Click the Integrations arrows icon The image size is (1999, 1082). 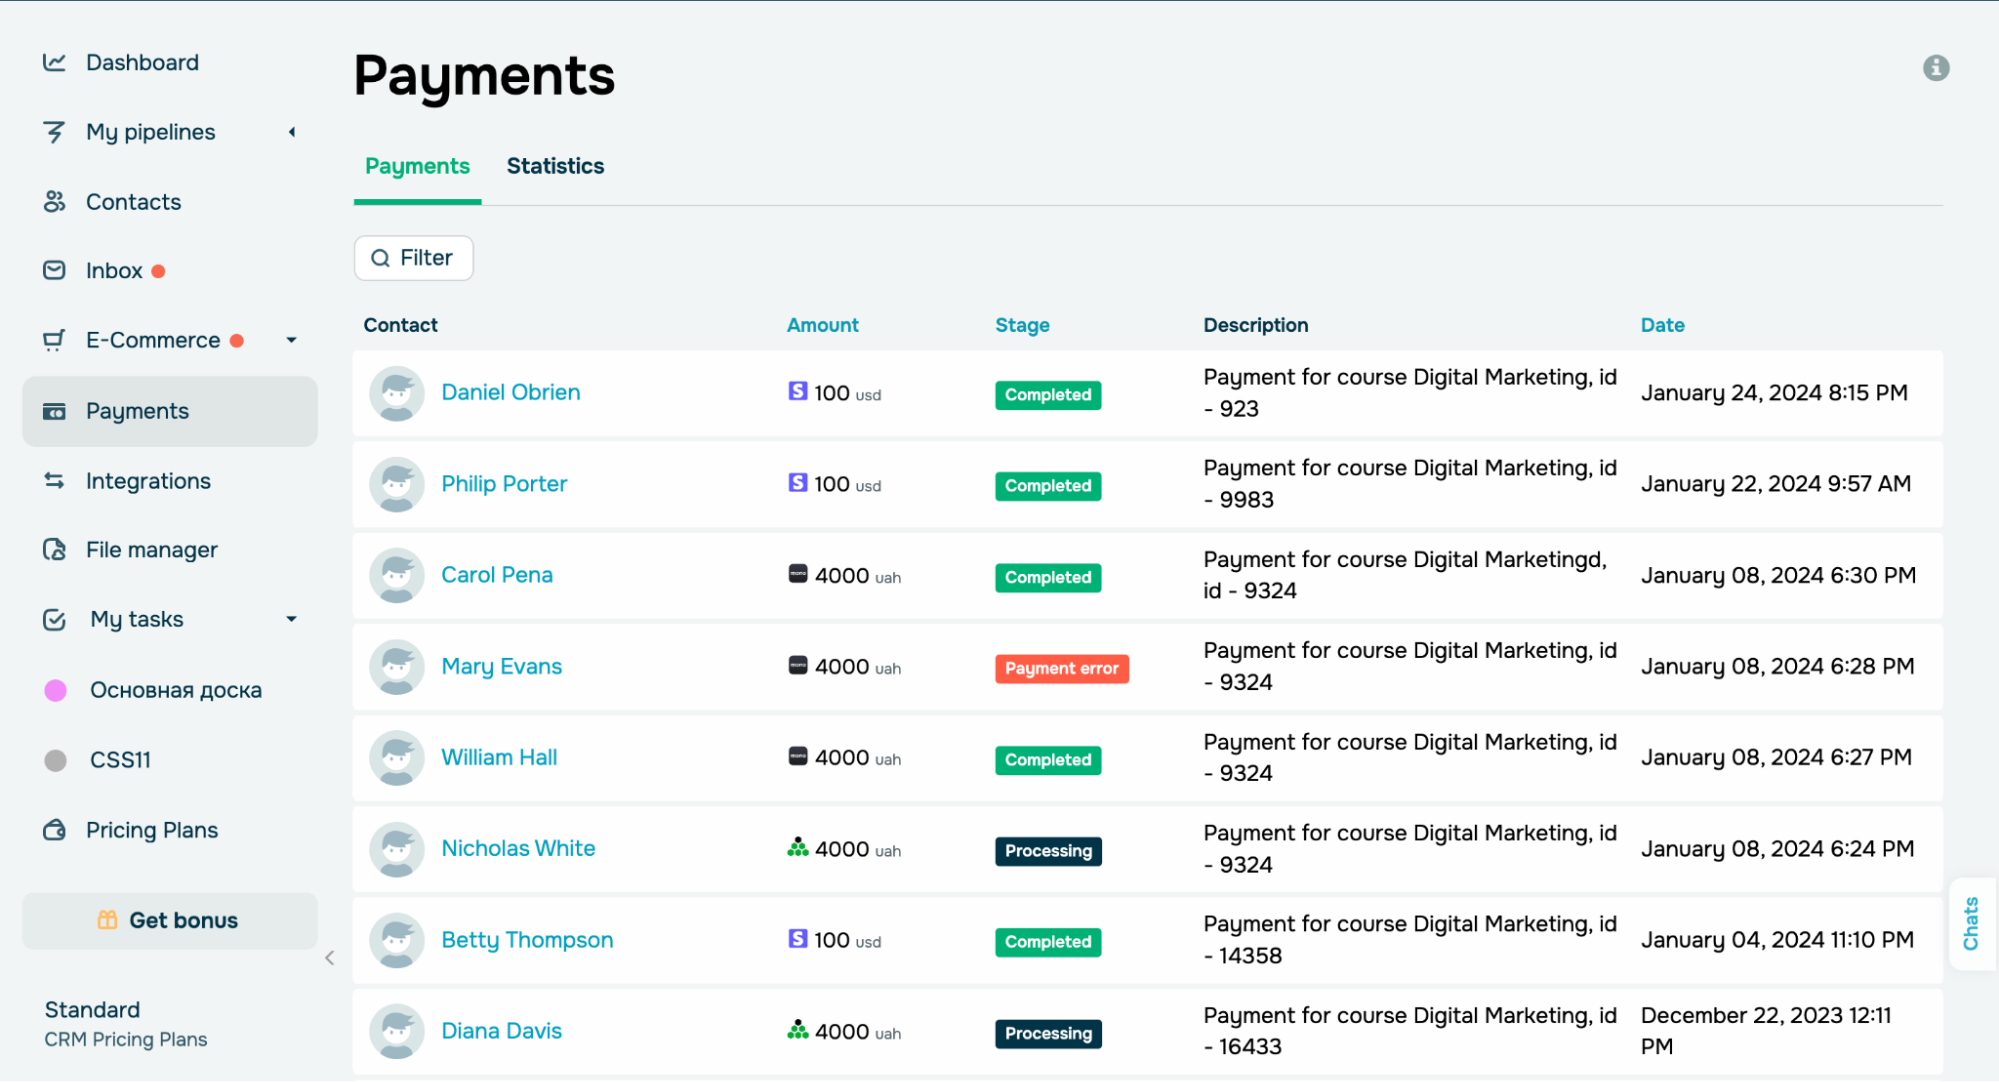[x=54, y=481]
